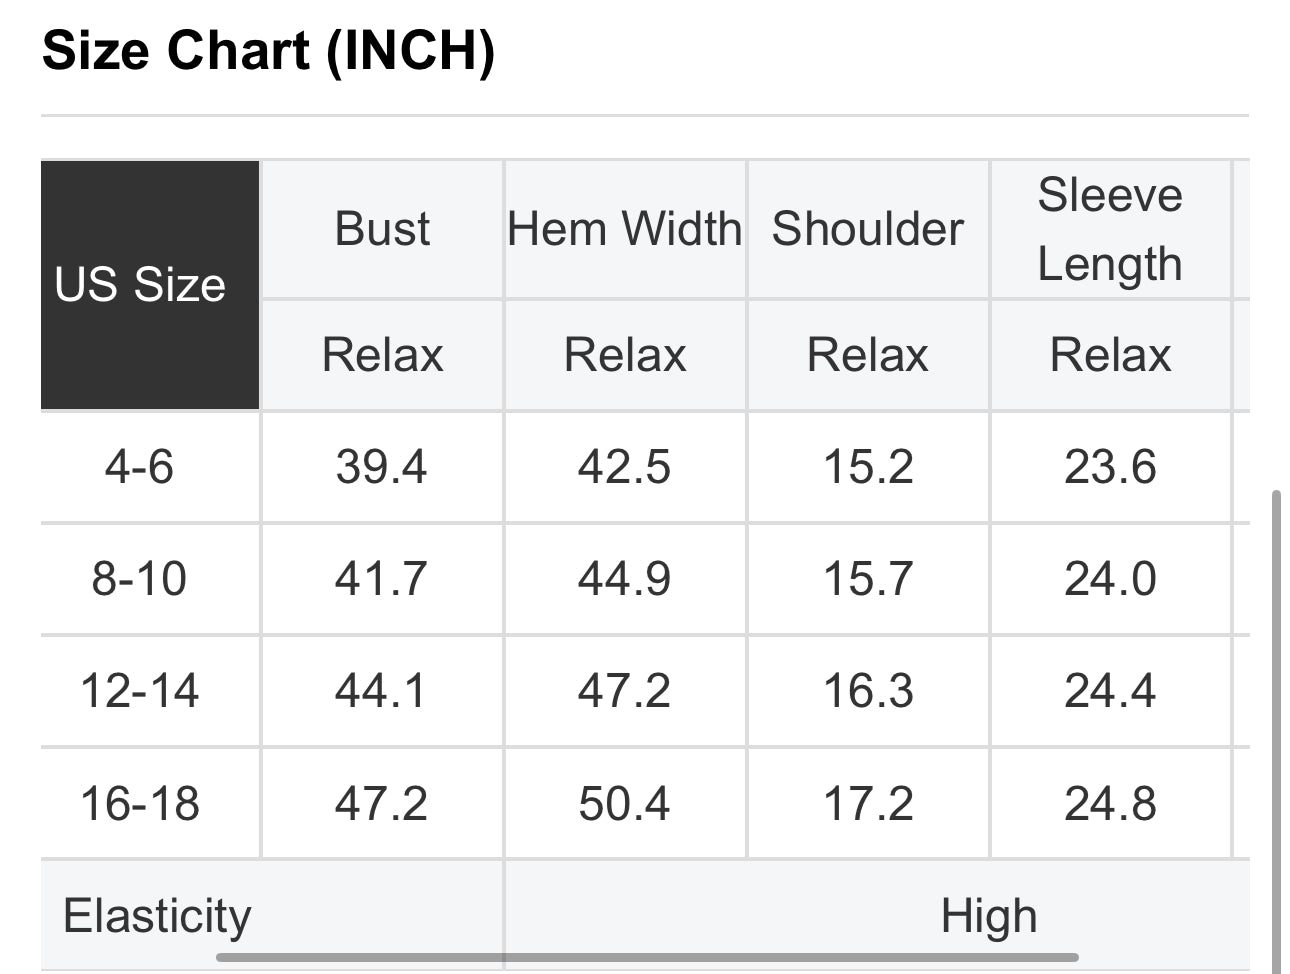Select hem width value 50.4
The height and width of the screenshot is (974, 1290).
(624, 803)
